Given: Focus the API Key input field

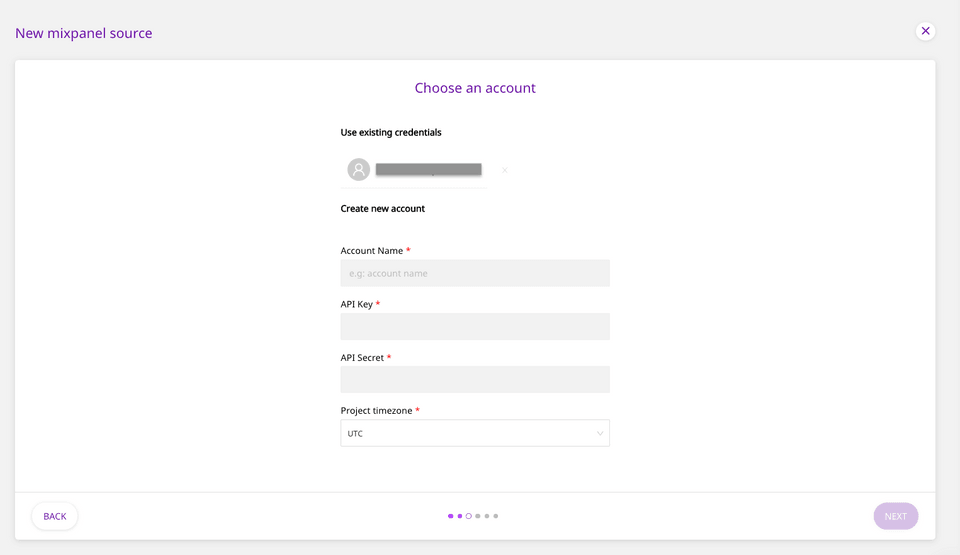Looking at the screenshot, I should click(475, 327).
